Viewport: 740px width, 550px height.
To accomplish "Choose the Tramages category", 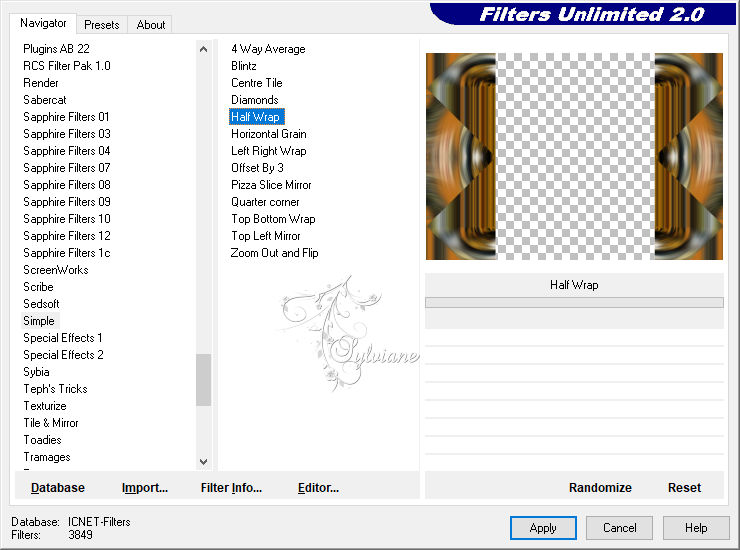I will pyautogui.click(x=47, y=457).
